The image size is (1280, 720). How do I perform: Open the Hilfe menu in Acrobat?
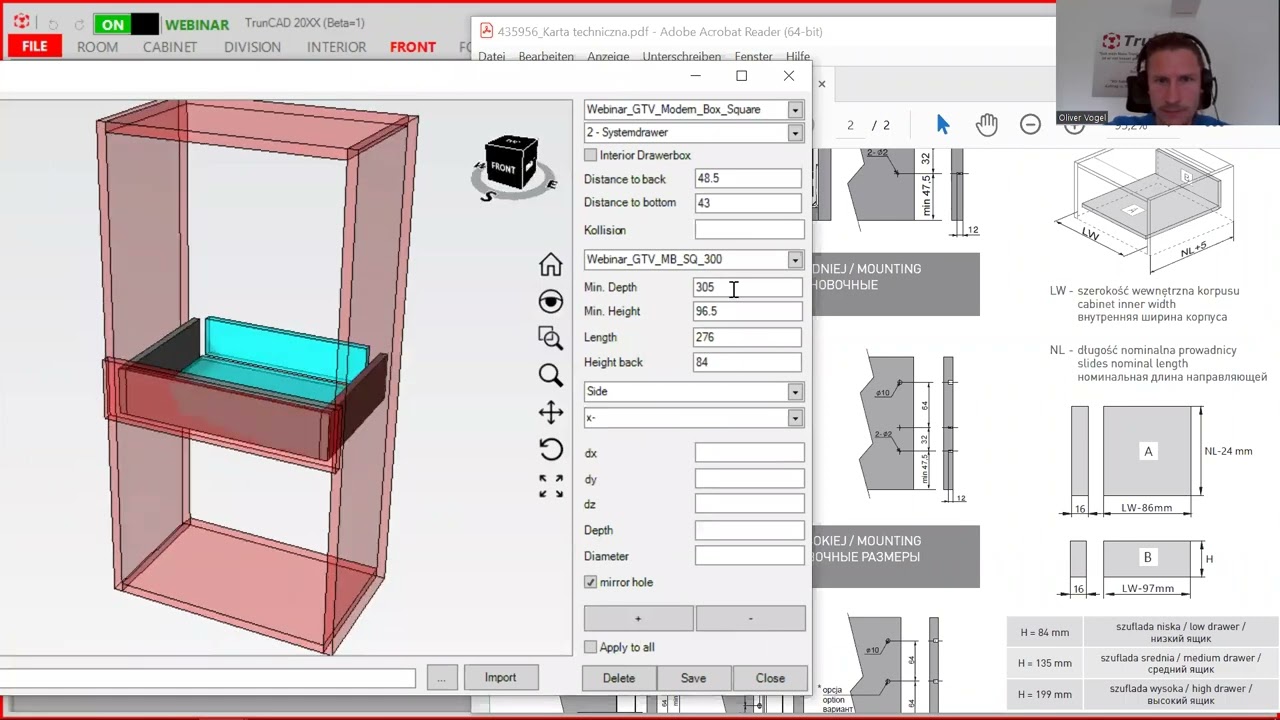coord(798,57)
